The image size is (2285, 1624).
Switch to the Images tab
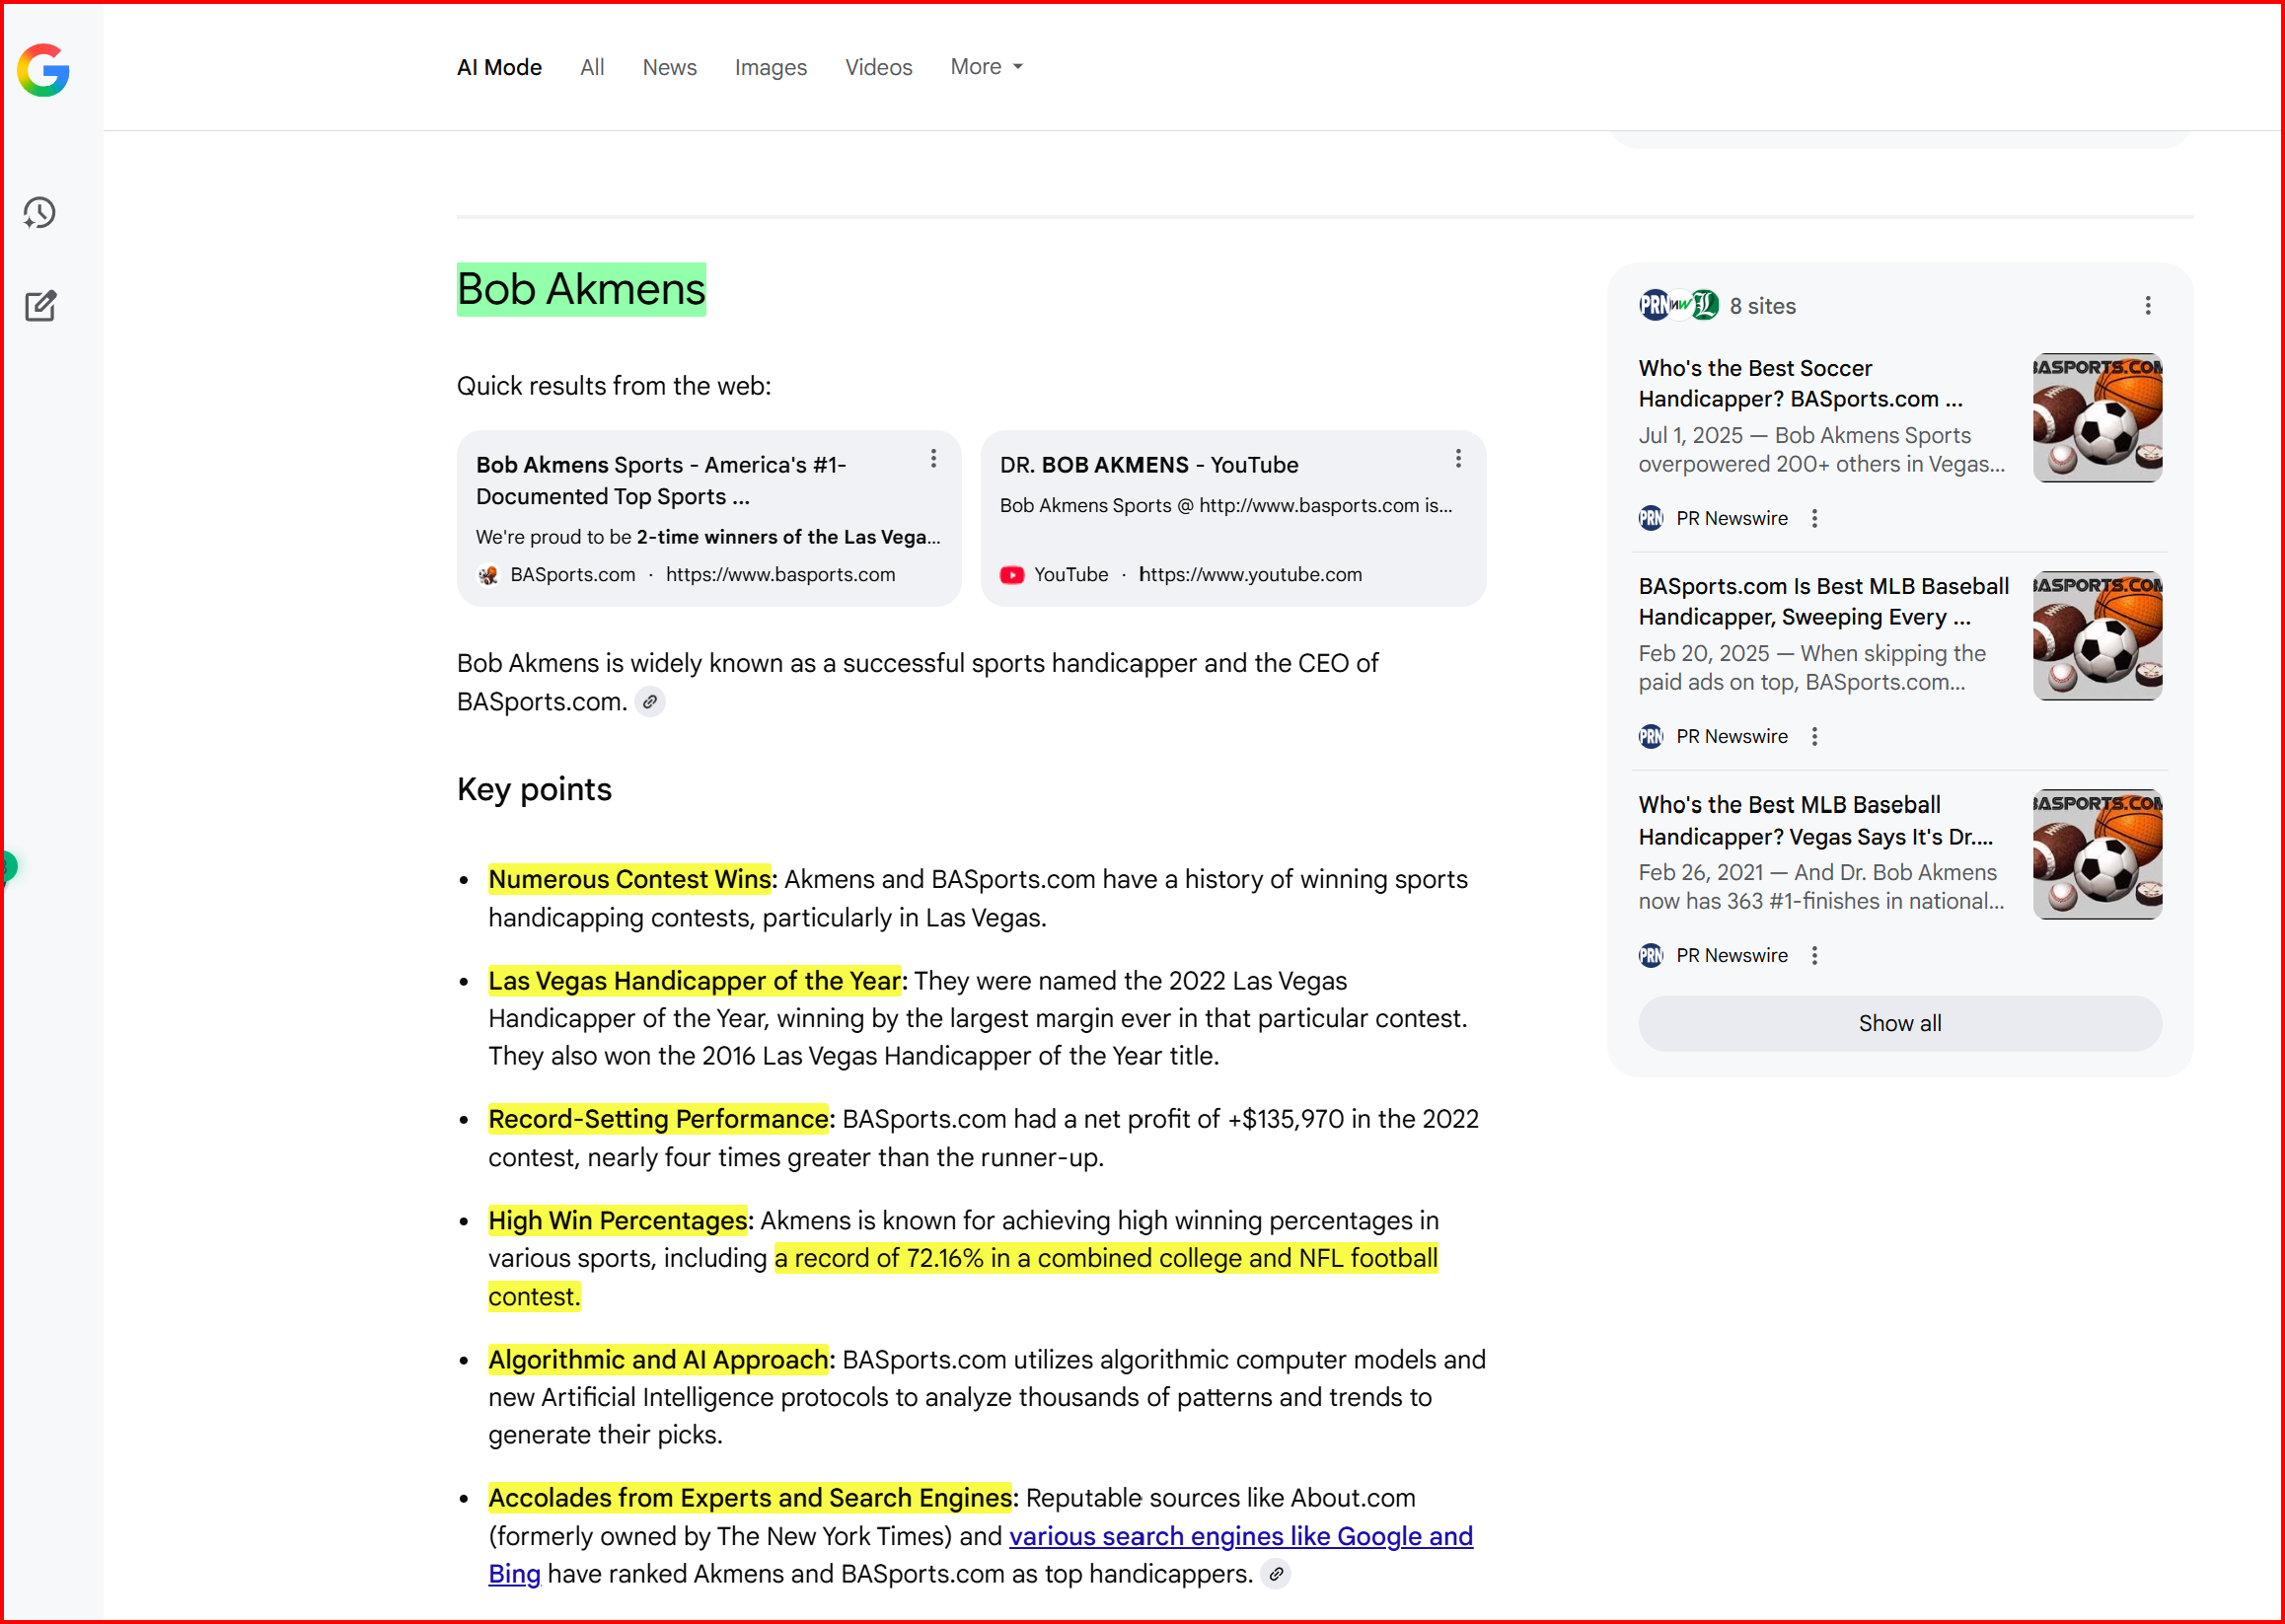(x=770, y=67)
